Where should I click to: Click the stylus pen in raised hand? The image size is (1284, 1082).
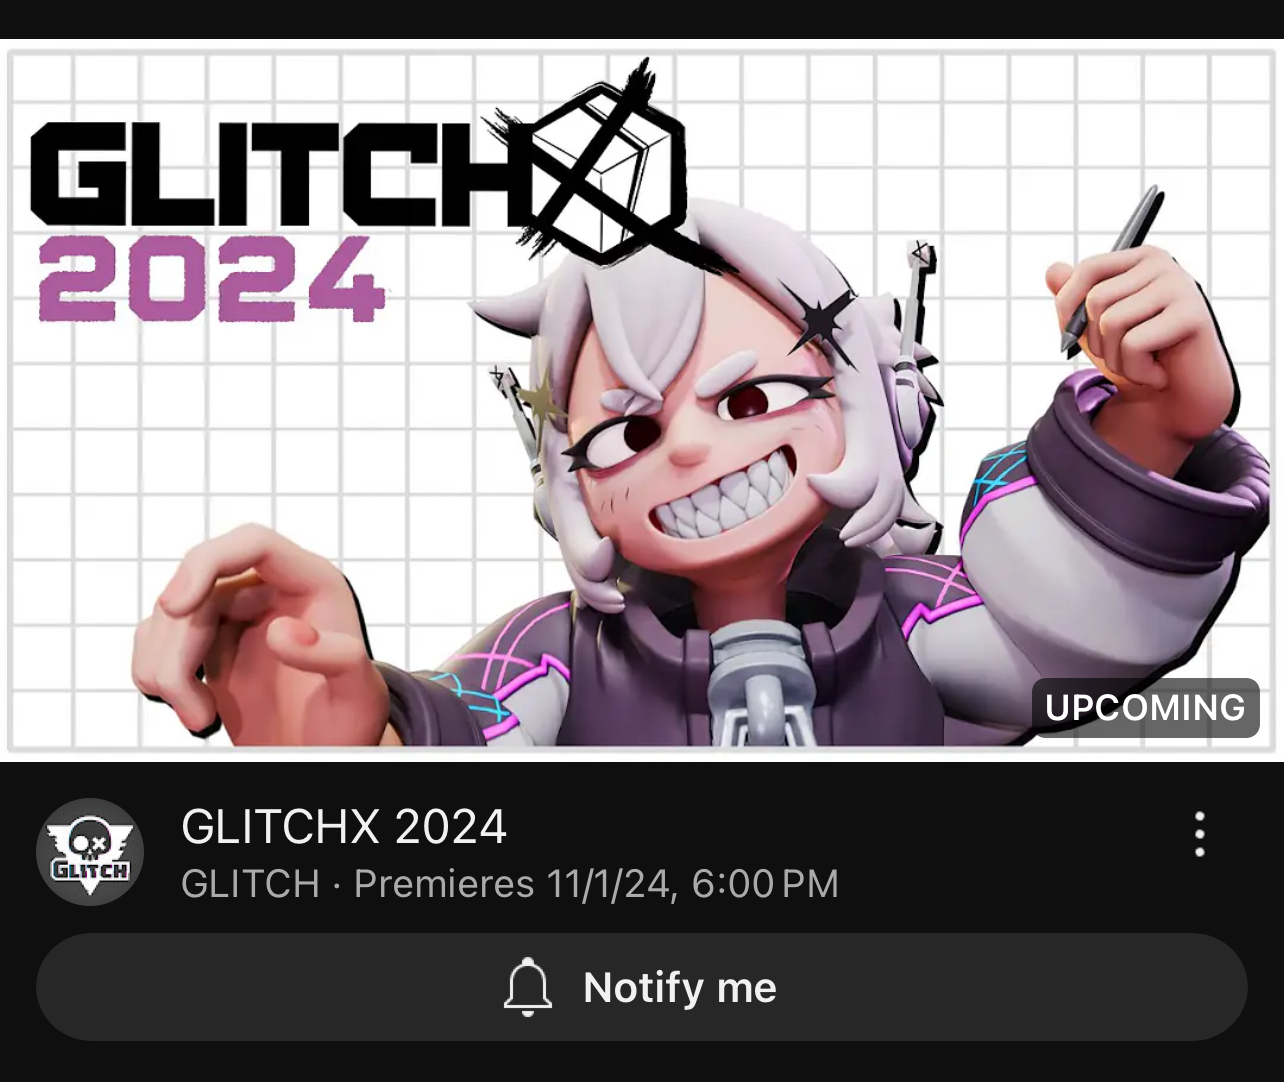click(x=1114, y=268)
